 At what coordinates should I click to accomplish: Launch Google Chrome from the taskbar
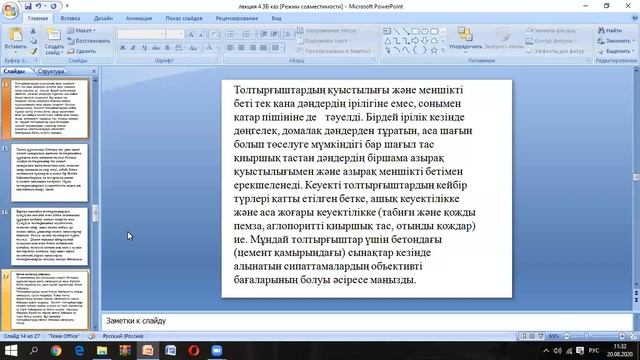coord(56,351)
